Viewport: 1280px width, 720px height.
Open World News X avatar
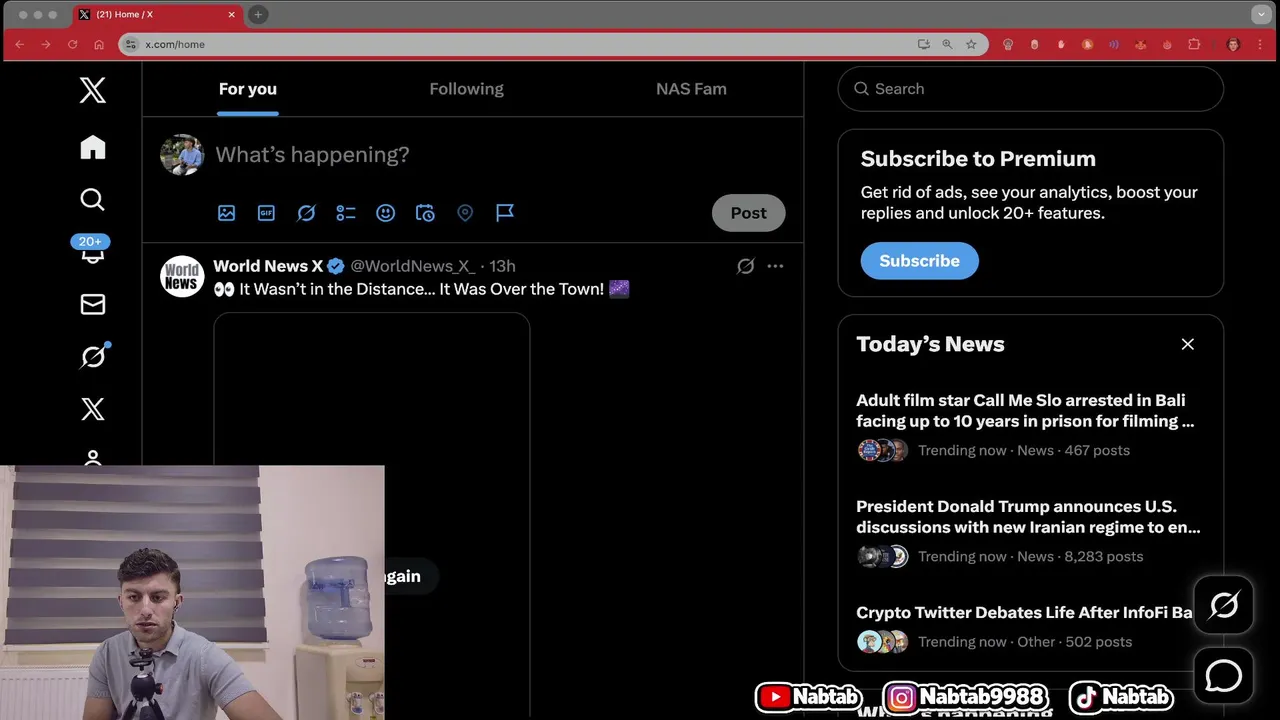[182, 276]
